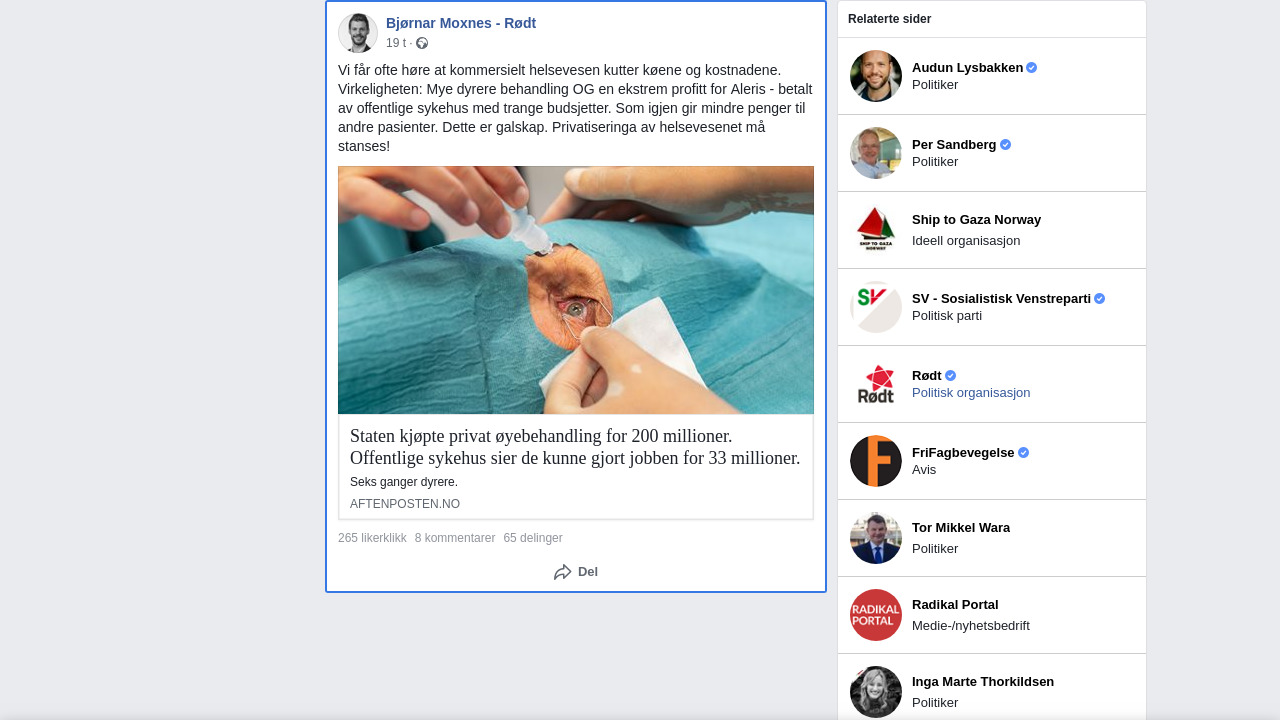Open Audun Lysbakken's avatar

pos(876,76)
